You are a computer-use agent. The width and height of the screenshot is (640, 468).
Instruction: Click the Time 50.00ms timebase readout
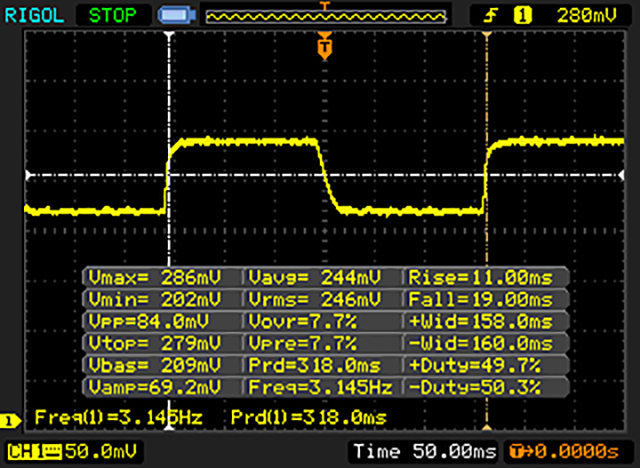click(425, 452)
